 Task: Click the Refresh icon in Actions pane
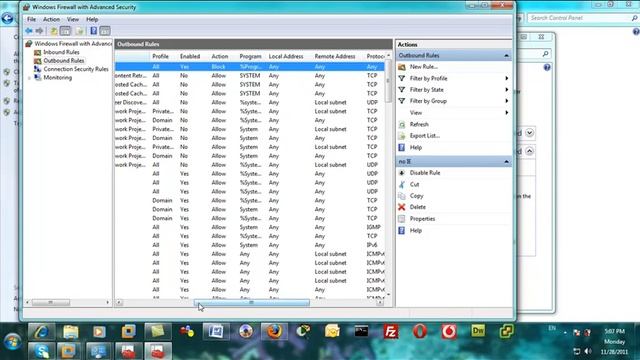point(402,124)
